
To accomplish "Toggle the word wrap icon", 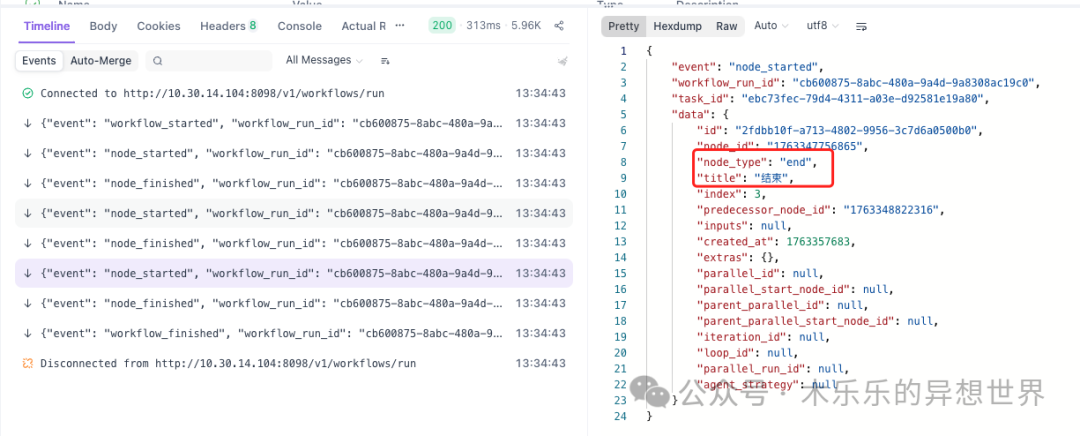I will tap(861, 27).
